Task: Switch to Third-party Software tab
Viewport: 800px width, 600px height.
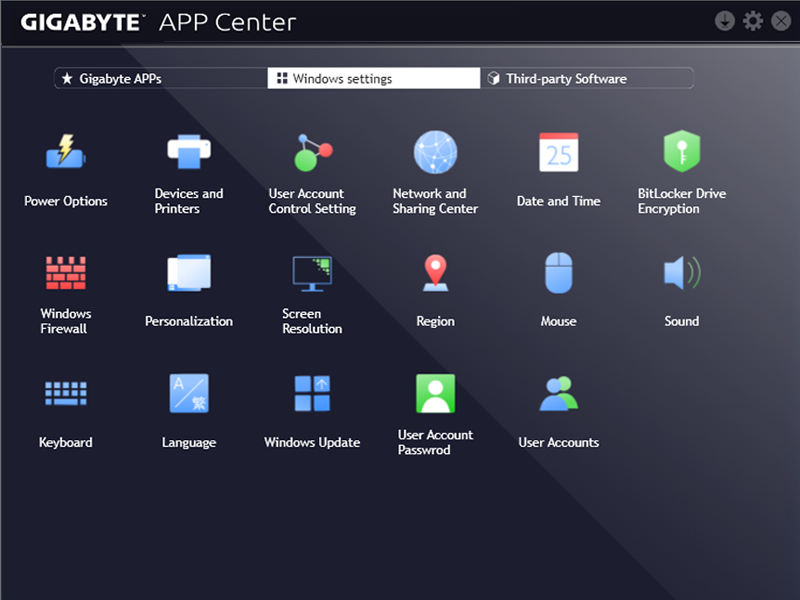Action: [x=587, y=79]
